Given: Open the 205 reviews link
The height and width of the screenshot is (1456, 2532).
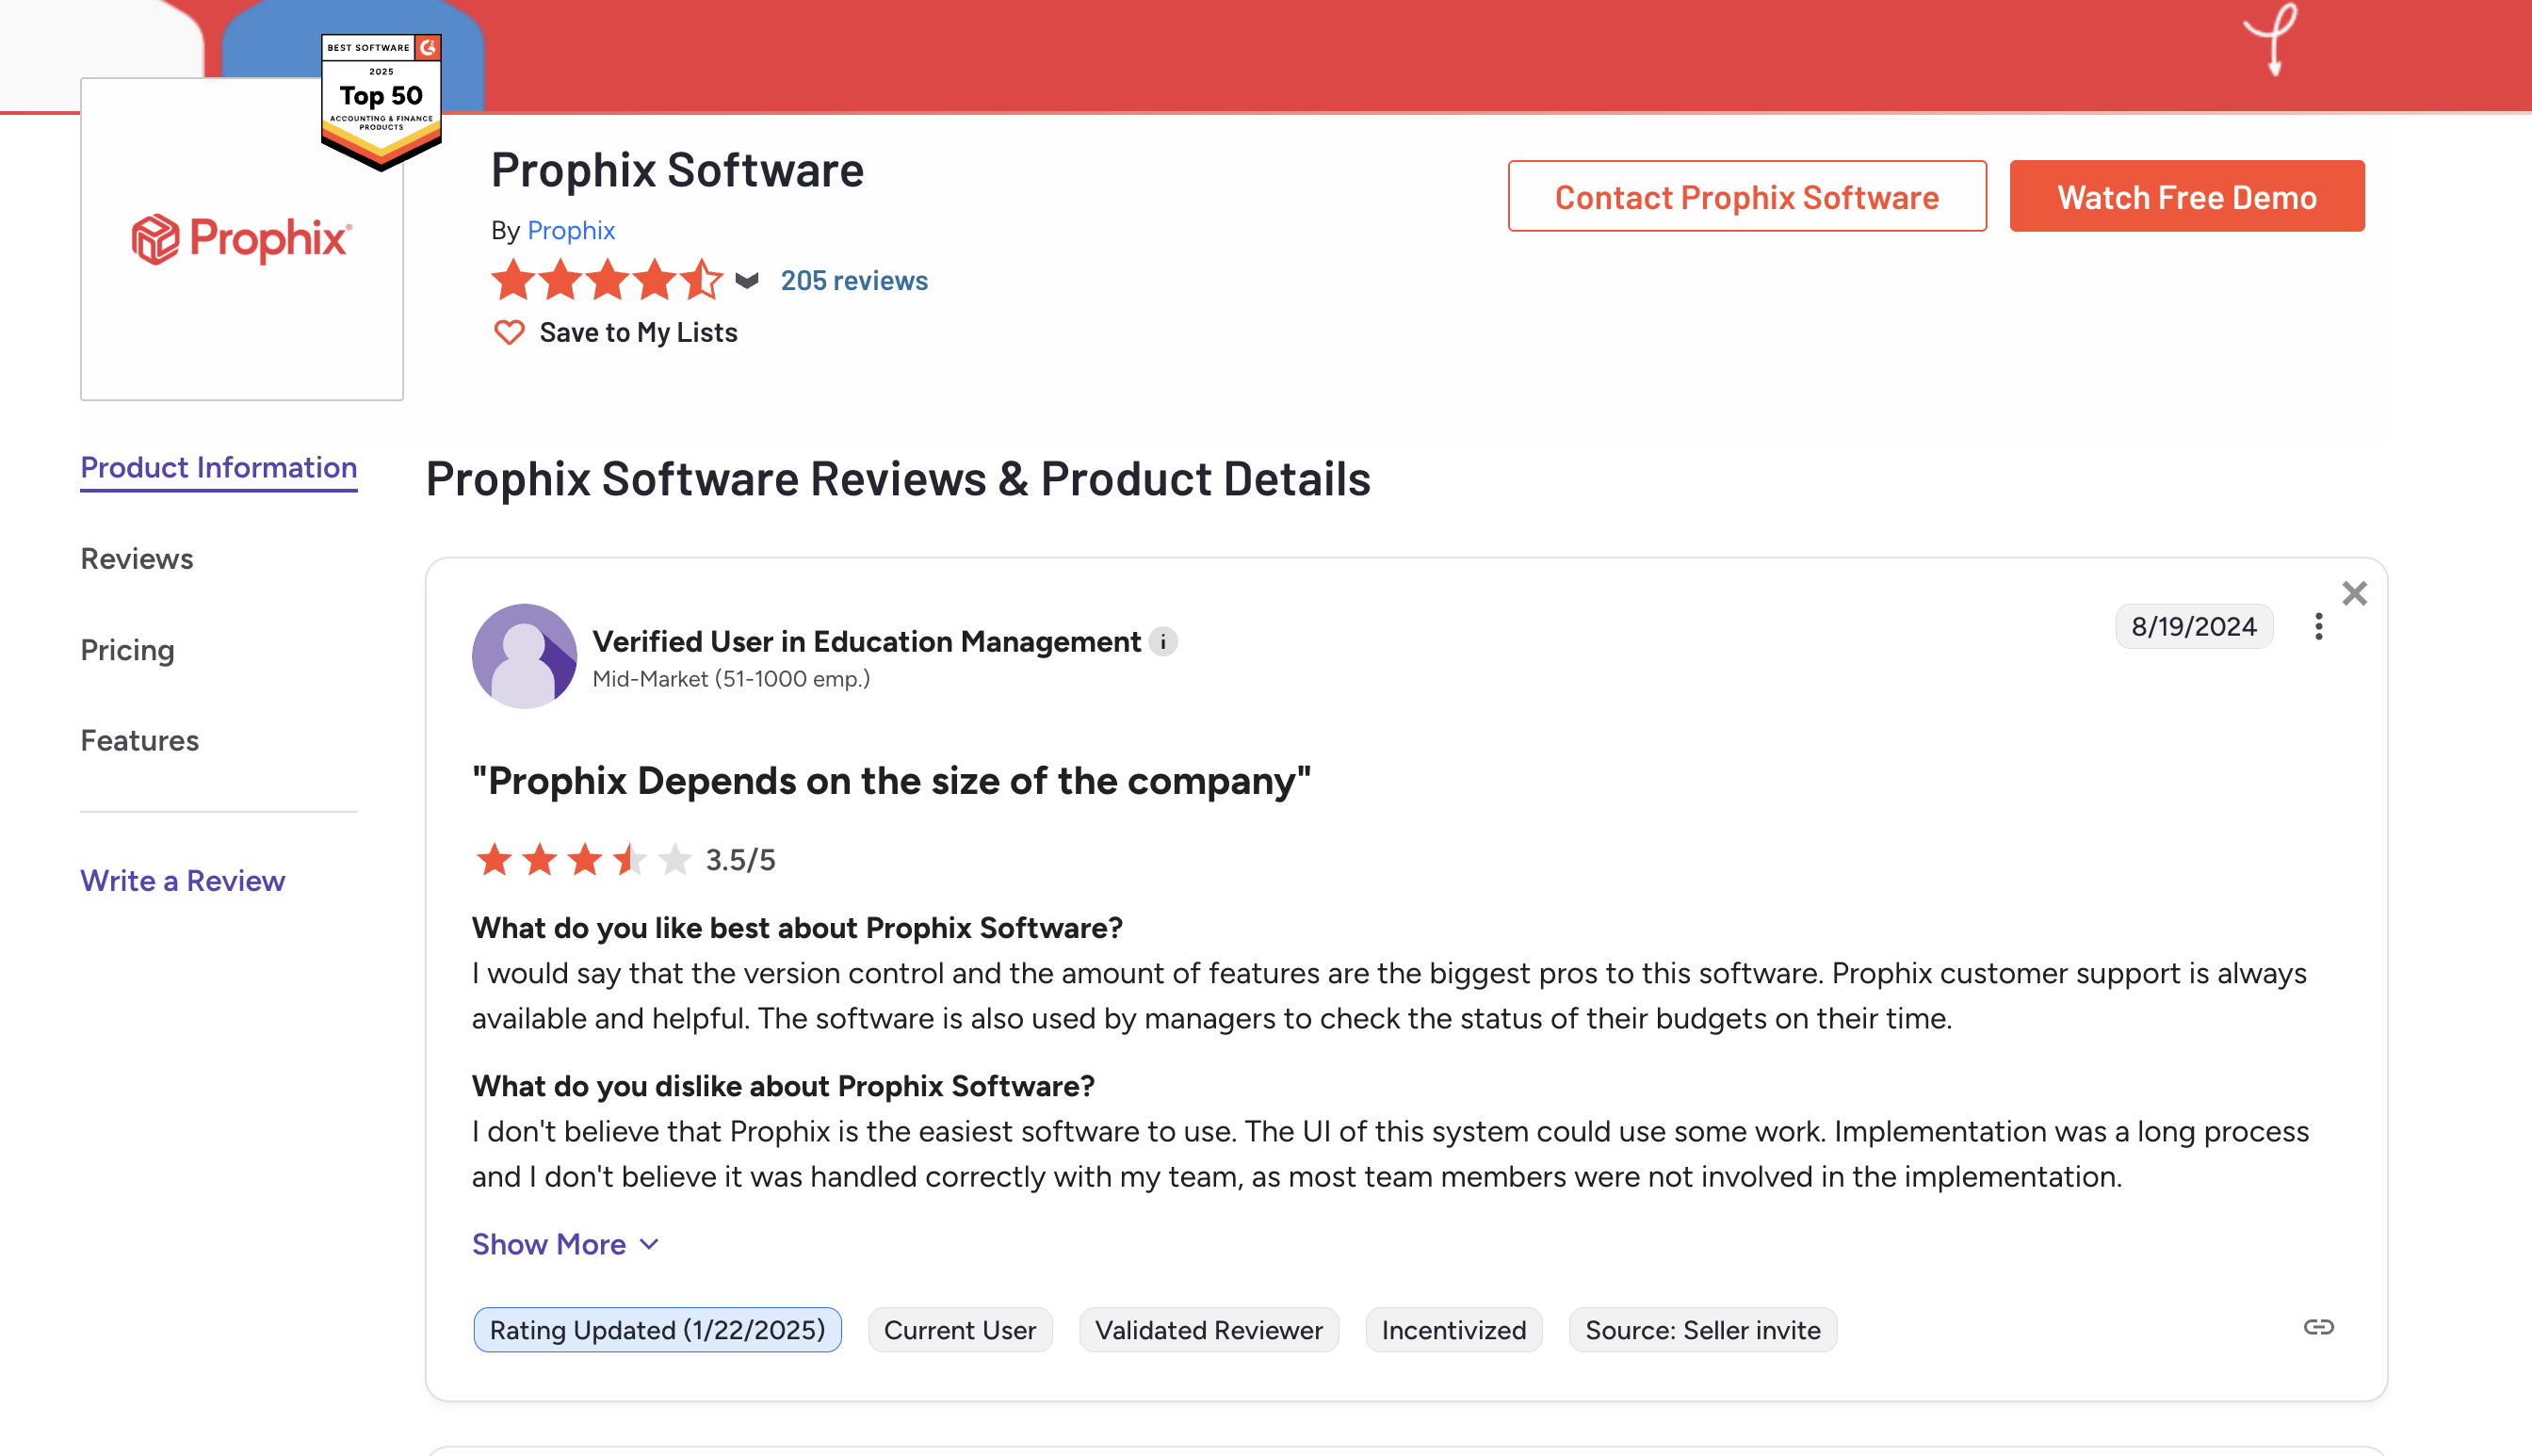Looking at the screenshot, I should tap(854, 280).
